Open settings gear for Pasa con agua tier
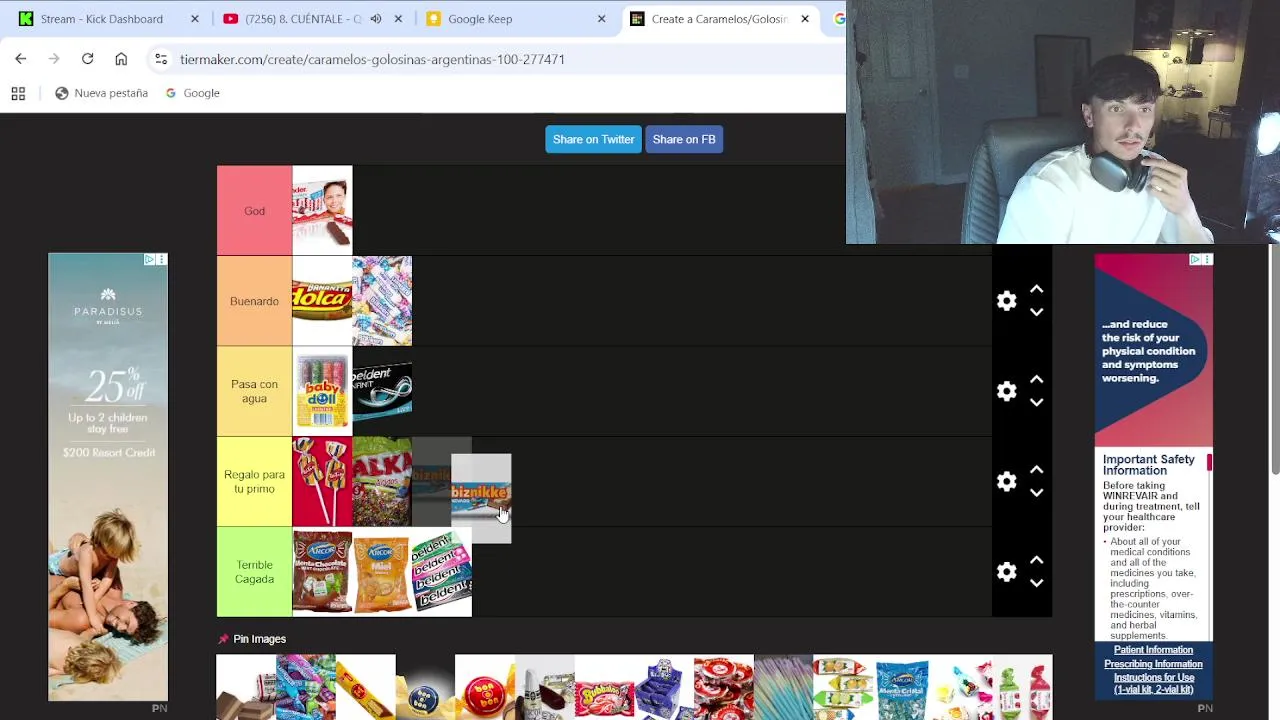The image size is (1280, 720). [x=1006, y=391]
